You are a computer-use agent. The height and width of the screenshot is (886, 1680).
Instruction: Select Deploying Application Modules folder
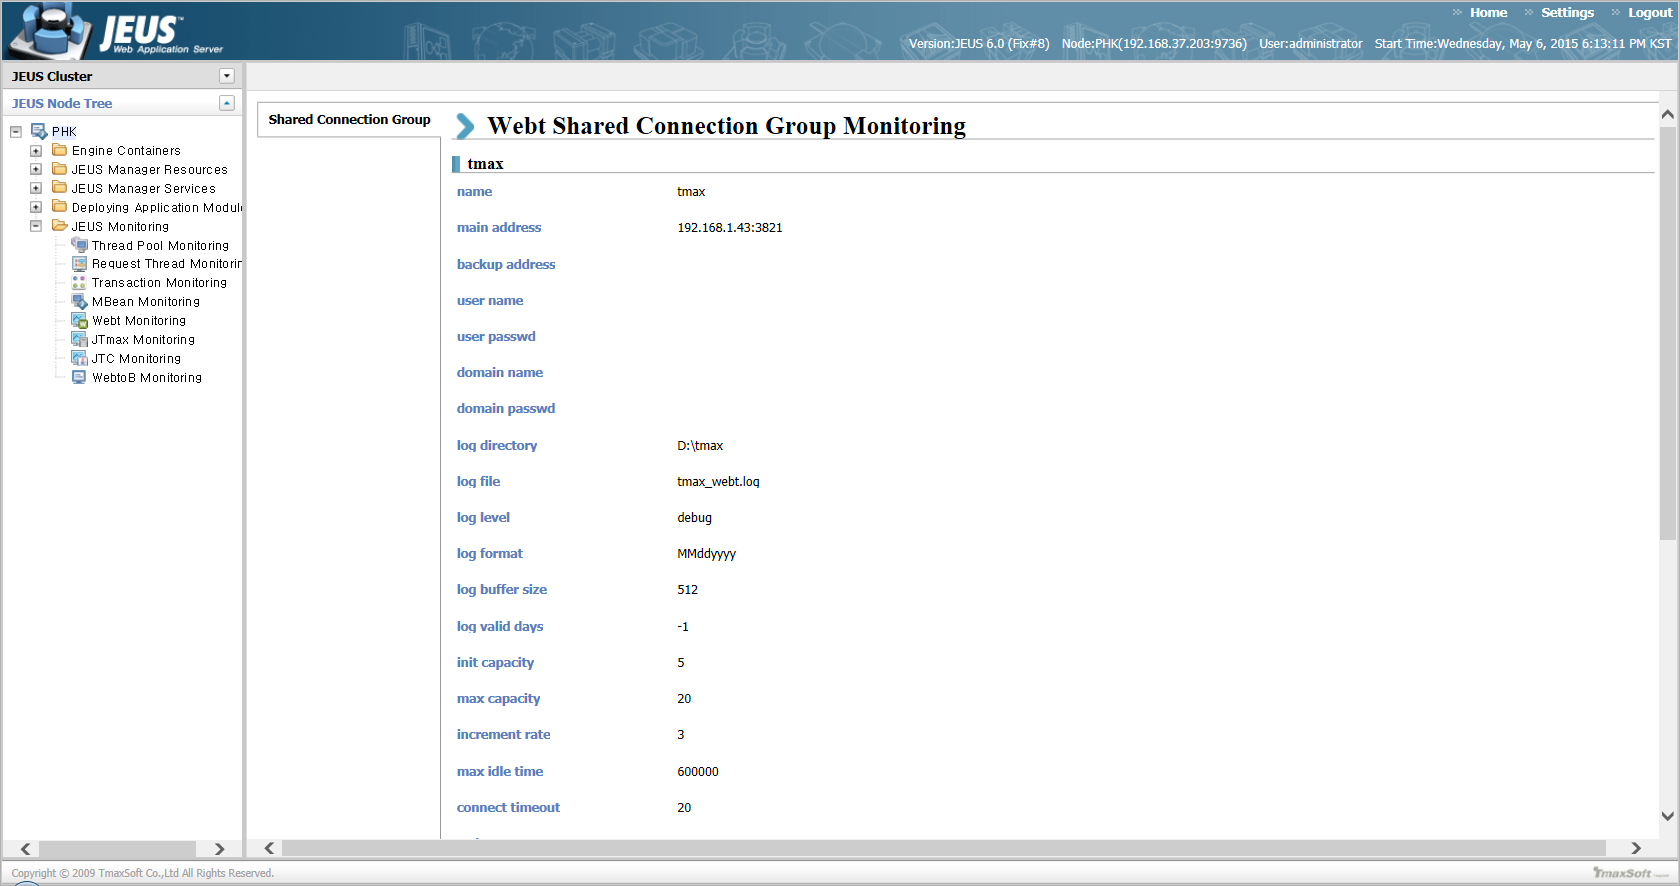156,208
